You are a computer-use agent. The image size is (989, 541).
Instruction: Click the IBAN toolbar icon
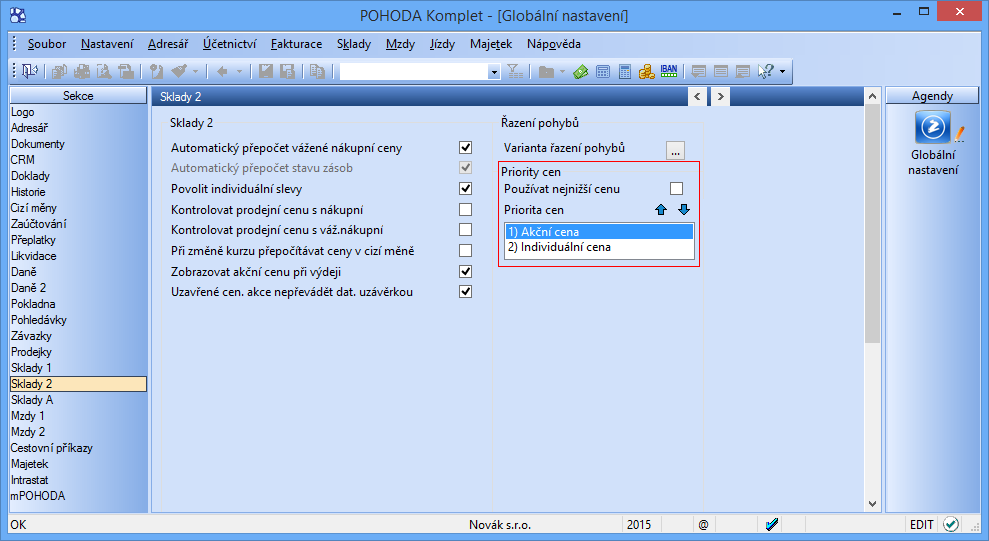tap(669, 72)
